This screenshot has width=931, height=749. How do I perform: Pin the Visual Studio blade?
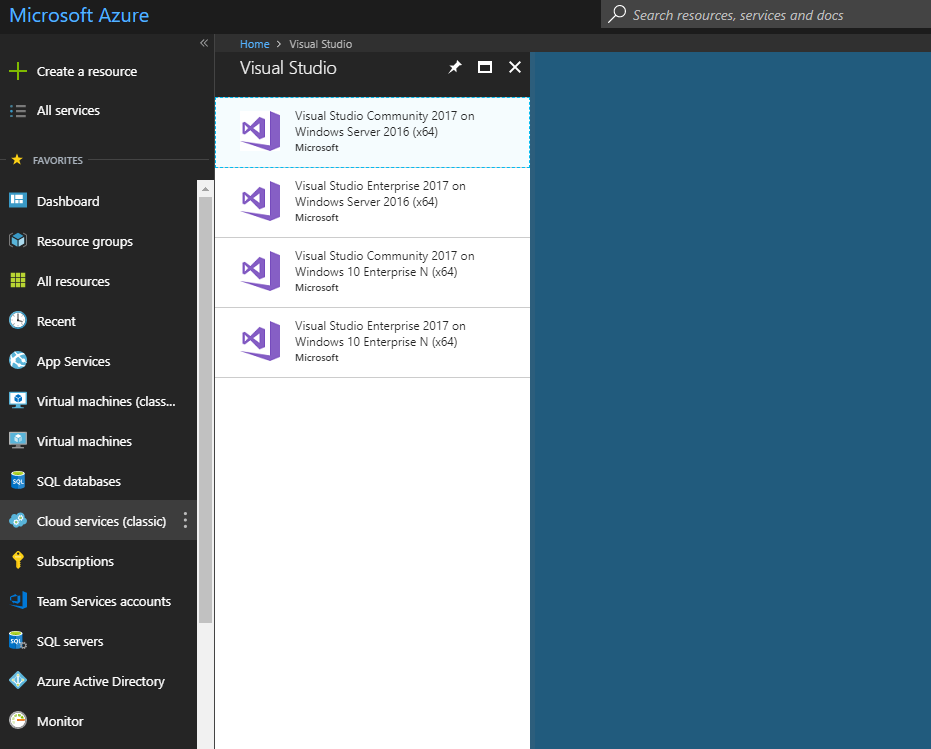coord(455,67)
